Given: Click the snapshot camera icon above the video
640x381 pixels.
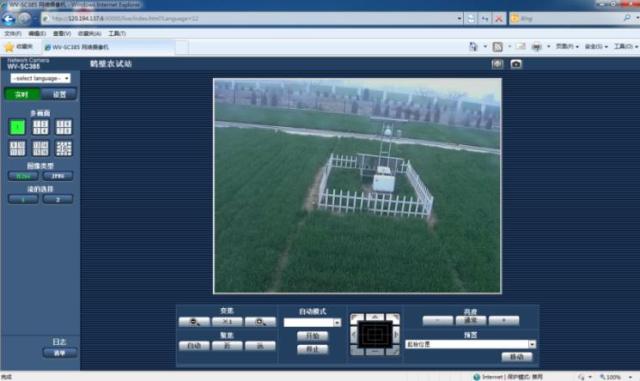Looking at the screenshot, I should tap(516, 64).
